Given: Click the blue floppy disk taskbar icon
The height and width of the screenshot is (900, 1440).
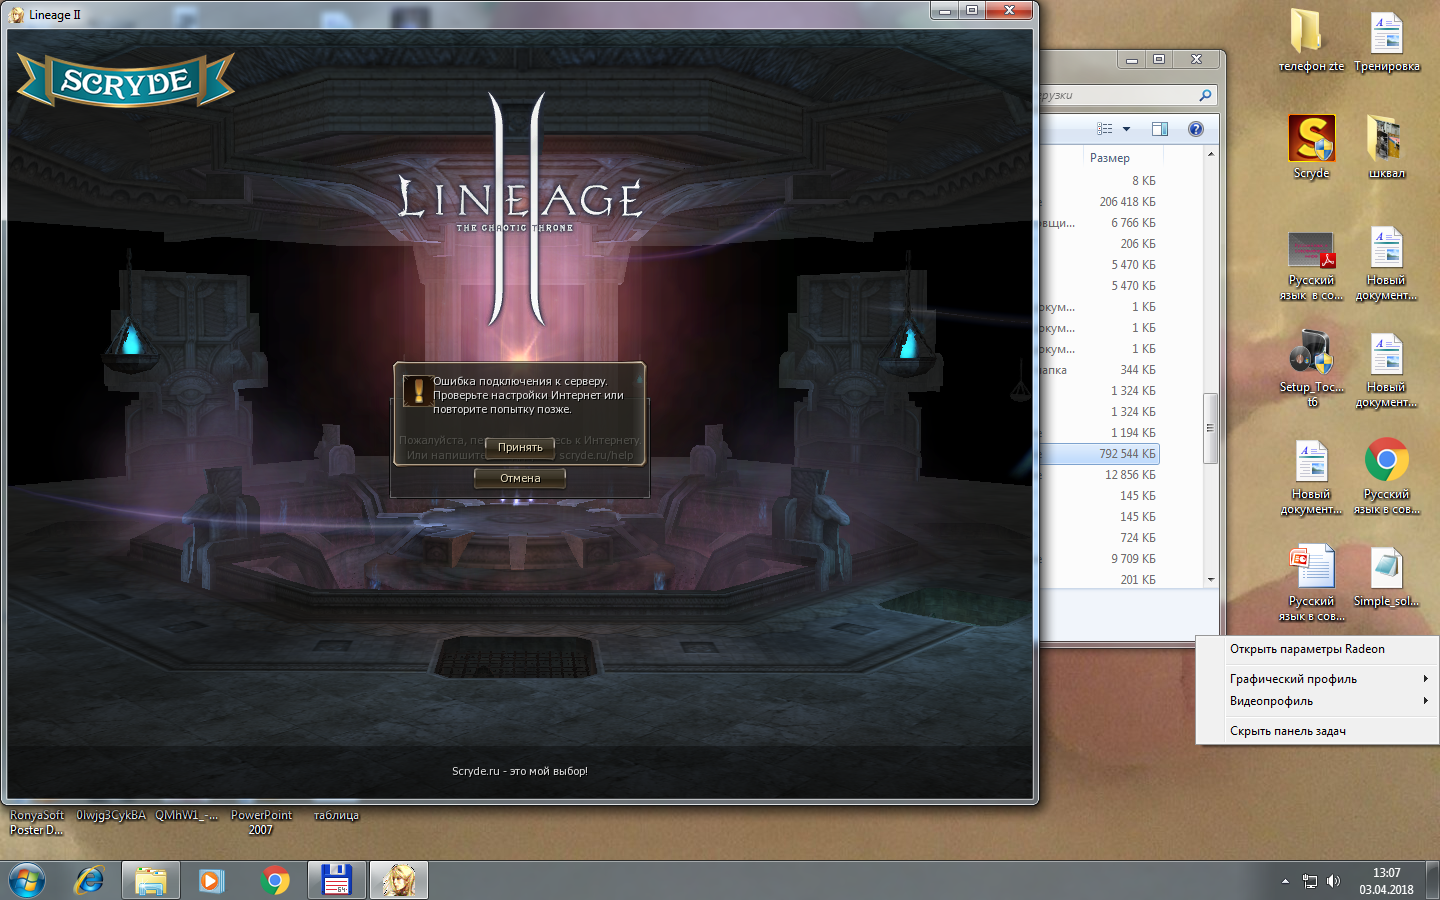Looking at the screenshot, I should click(x=337, y=880).
